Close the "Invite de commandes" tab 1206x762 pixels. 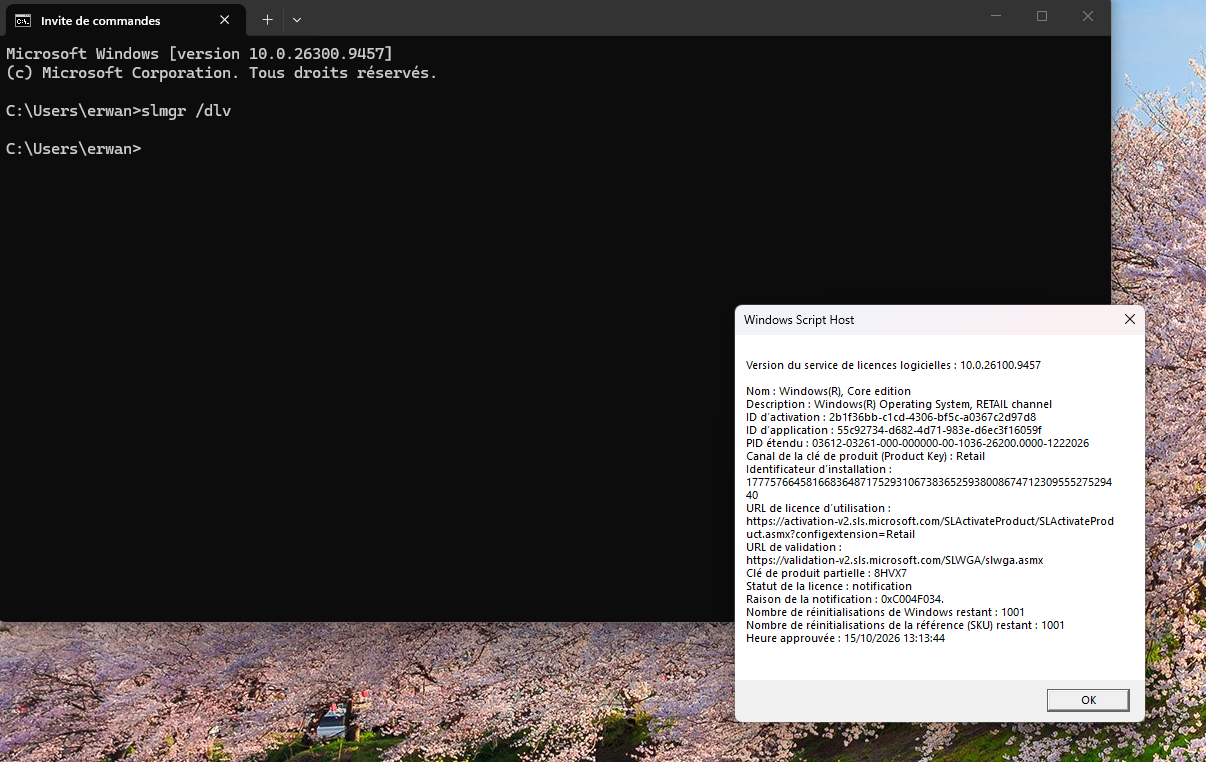click(225, 20)
